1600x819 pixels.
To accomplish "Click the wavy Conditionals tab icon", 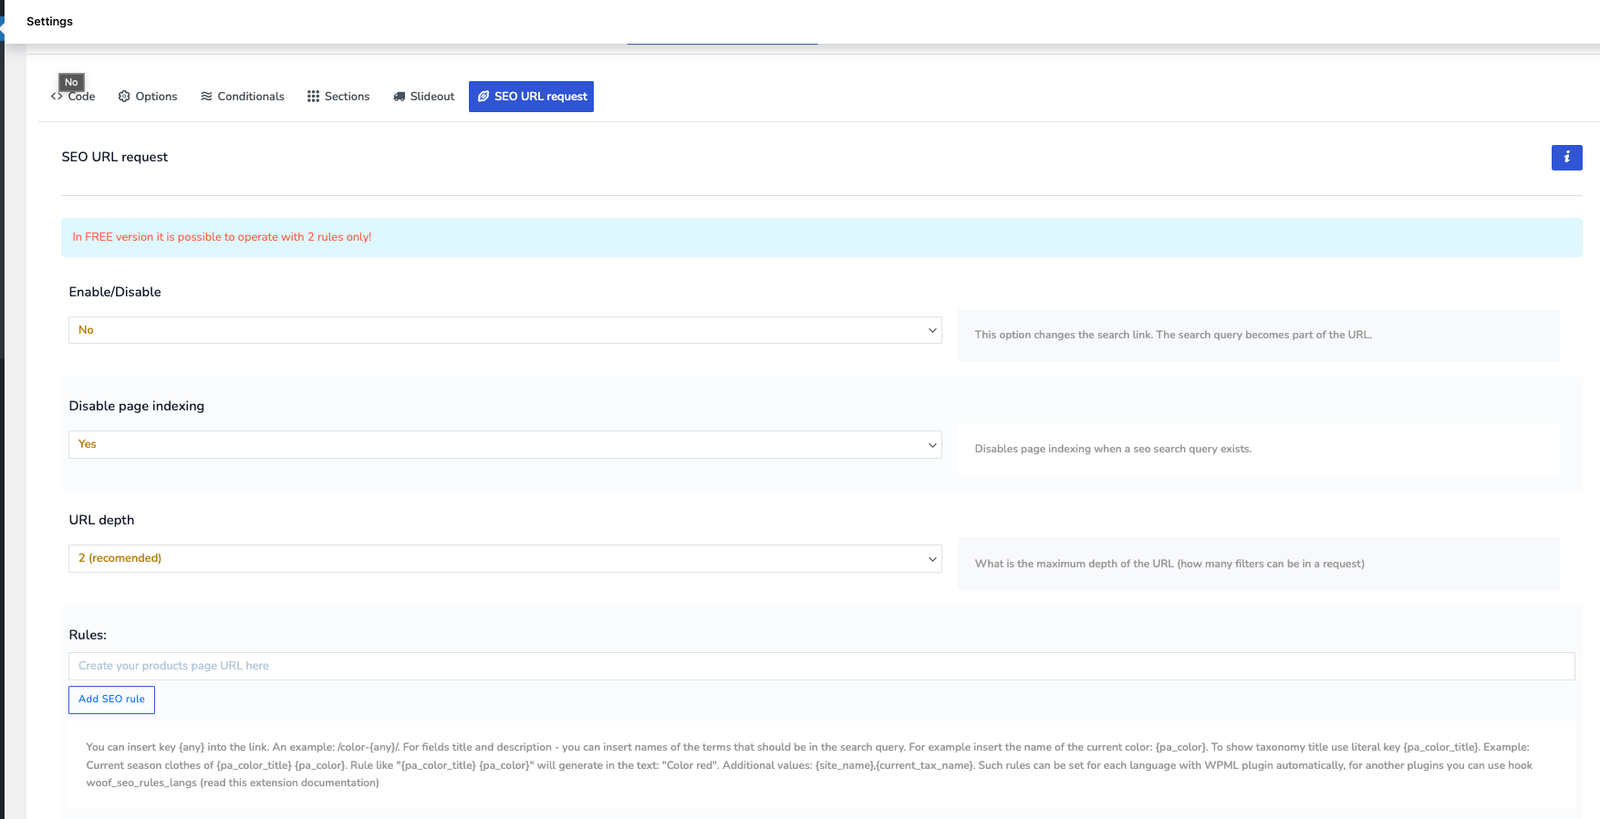I will click(x=206, y=97).
